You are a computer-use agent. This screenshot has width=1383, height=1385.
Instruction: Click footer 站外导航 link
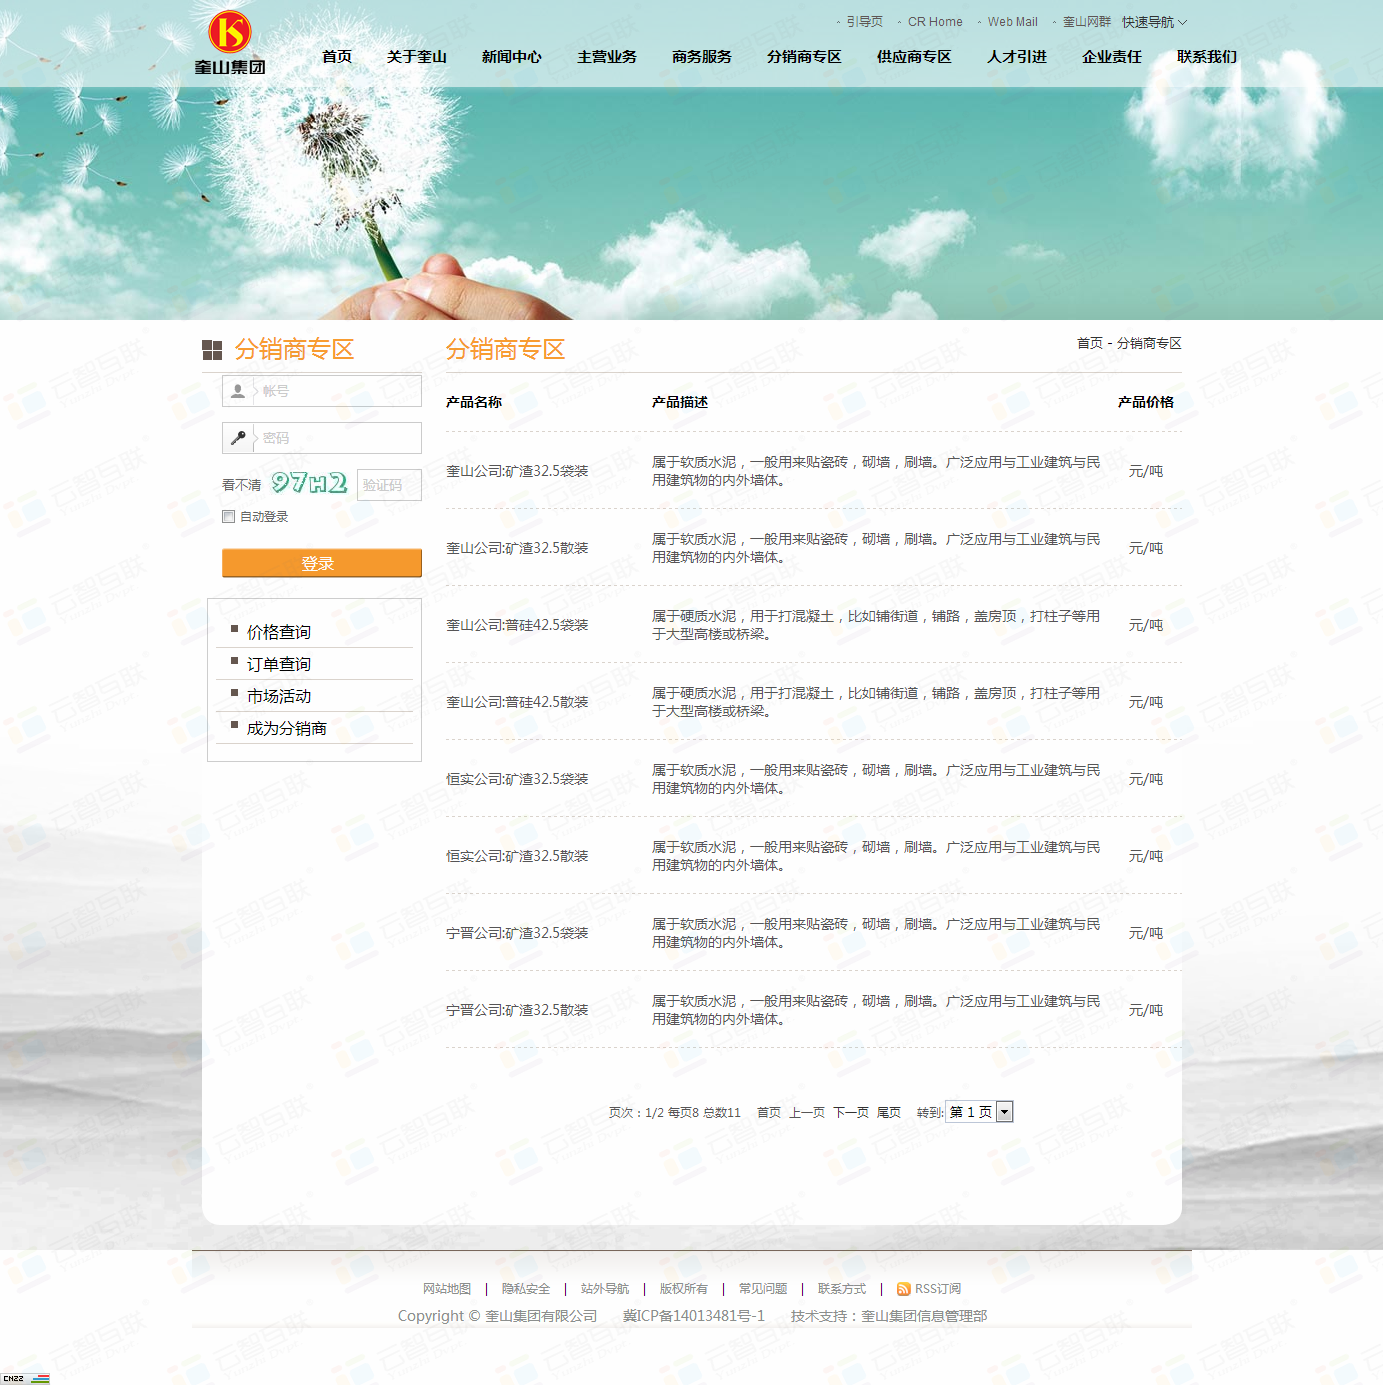click(x=605, y=1289)
